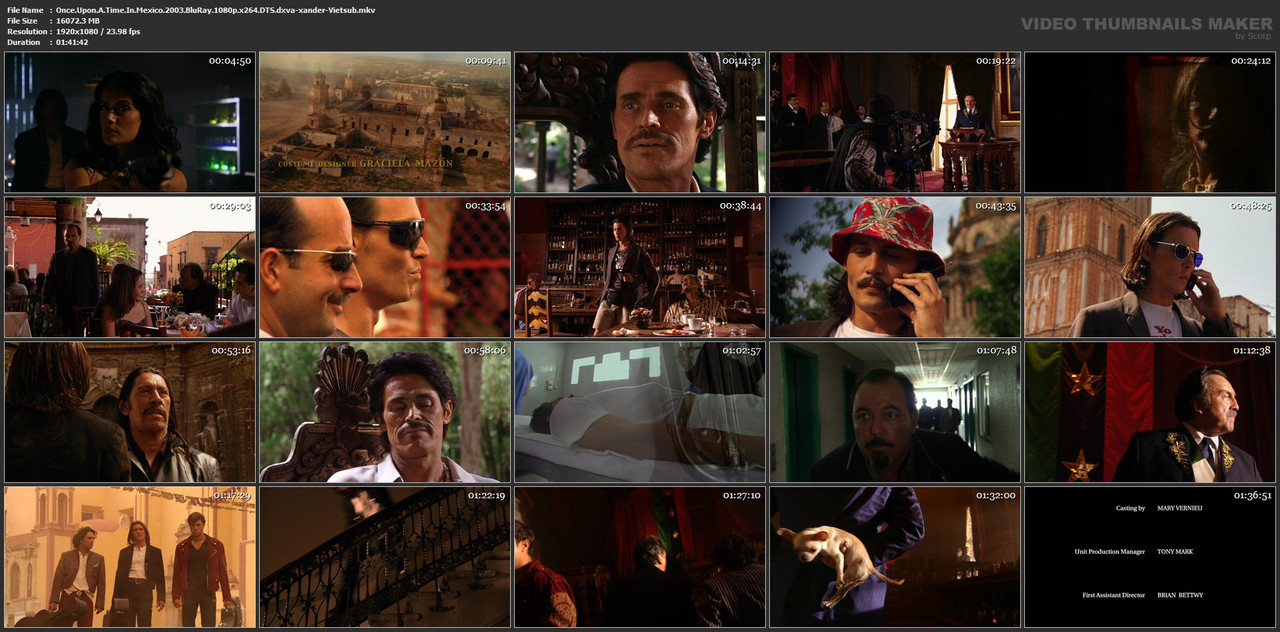Select the hospital bed thumbnail 01:02:57
Image resolution: width=1280 pixels, height=632 pixels.
[640, 412]
